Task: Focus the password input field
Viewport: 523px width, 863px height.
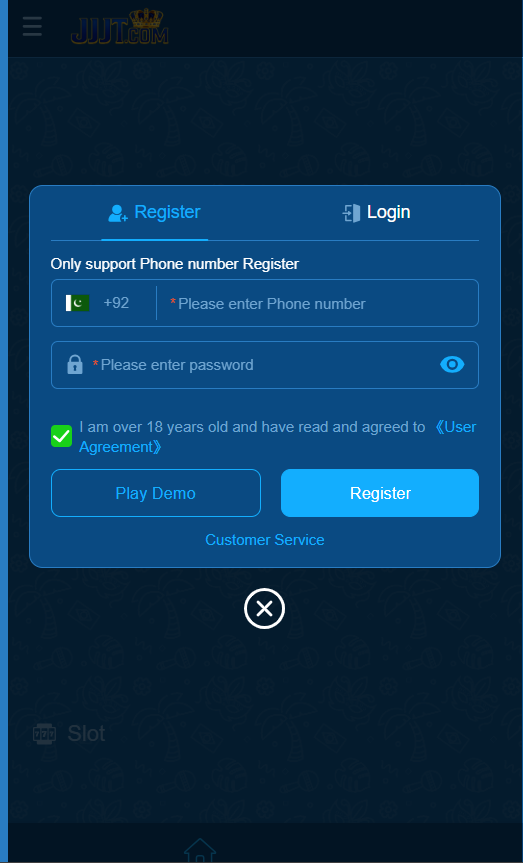Action: [x=265, y=365]
